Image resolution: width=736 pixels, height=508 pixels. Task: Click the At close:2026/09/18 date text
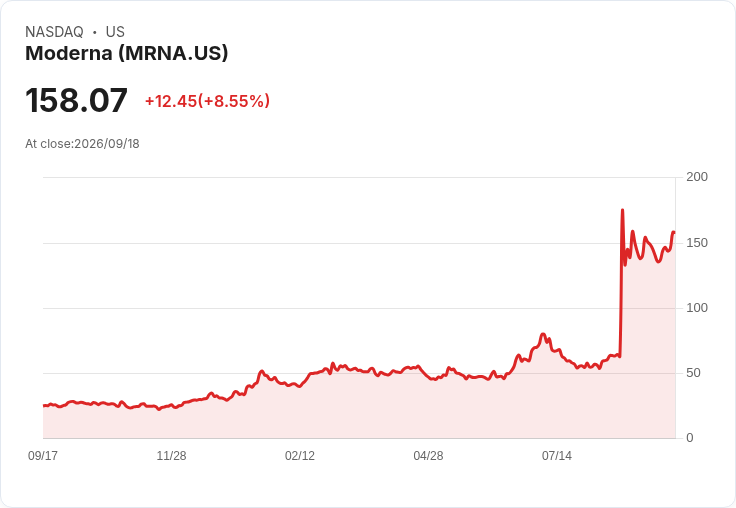pyautogui.click(x=82, y=144)
